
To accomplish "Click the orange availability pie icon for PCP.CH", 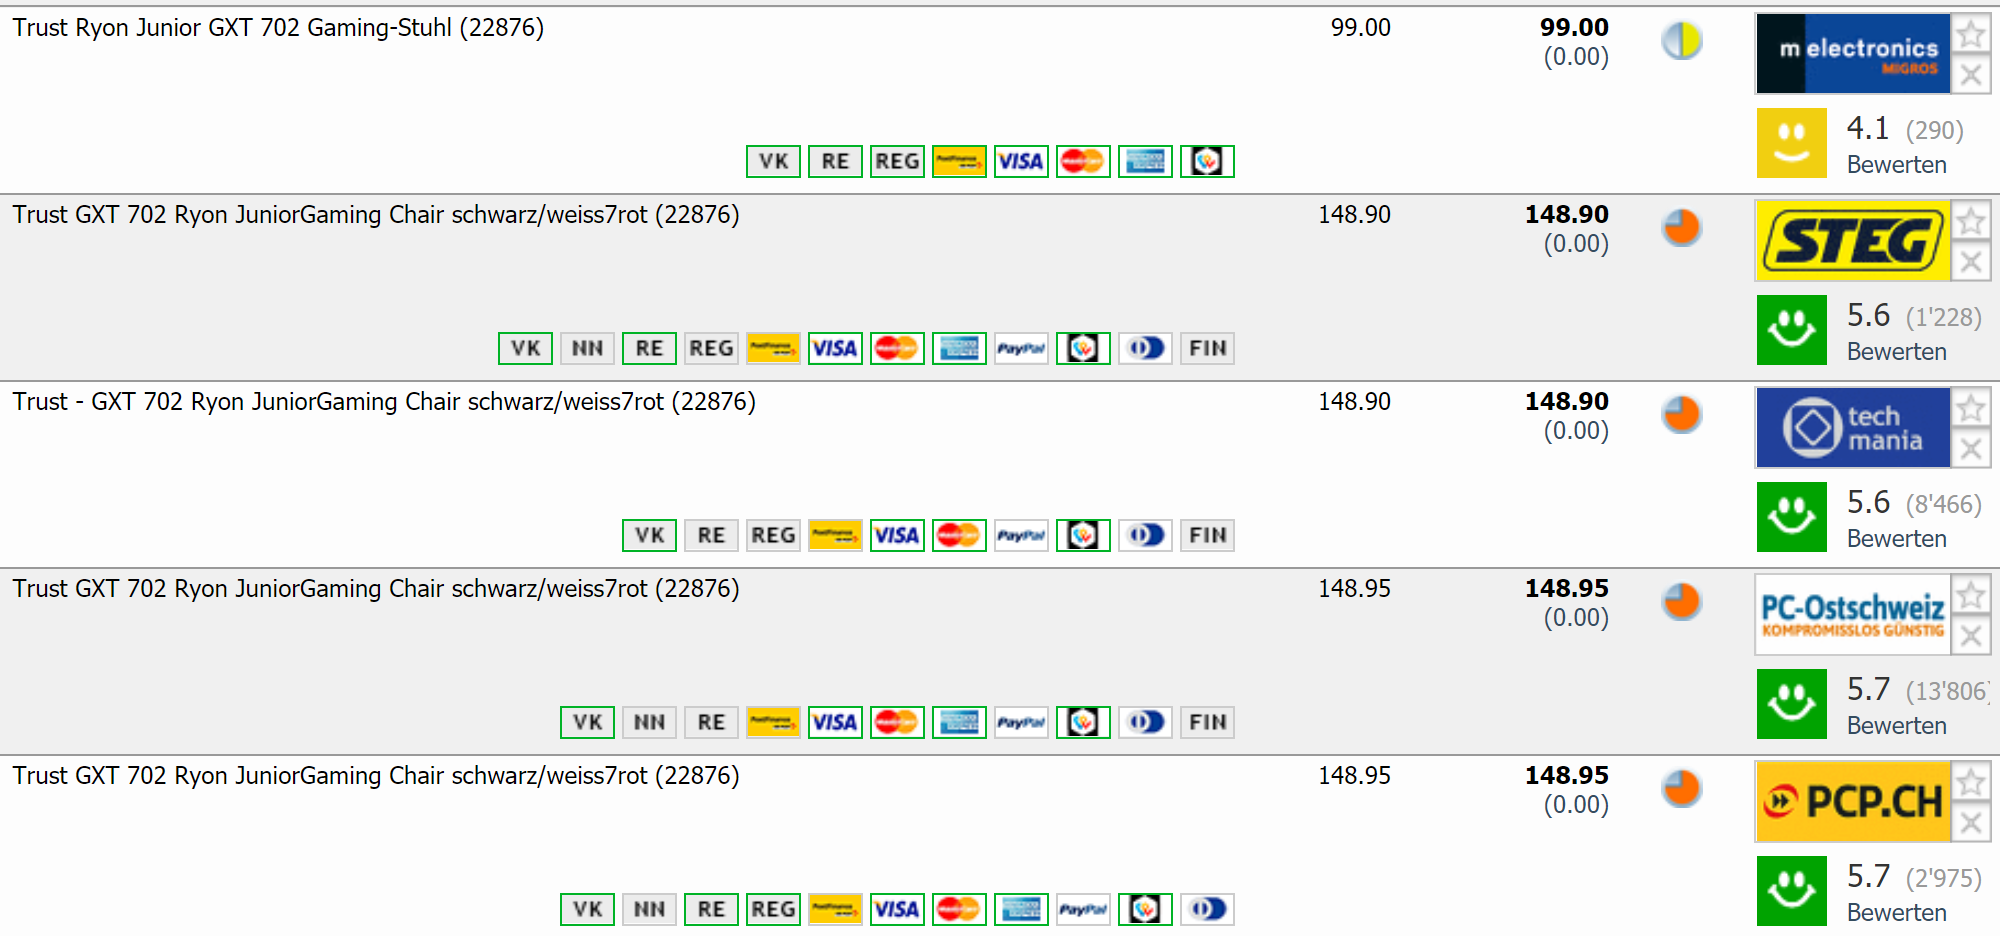I will point(1682,788).
